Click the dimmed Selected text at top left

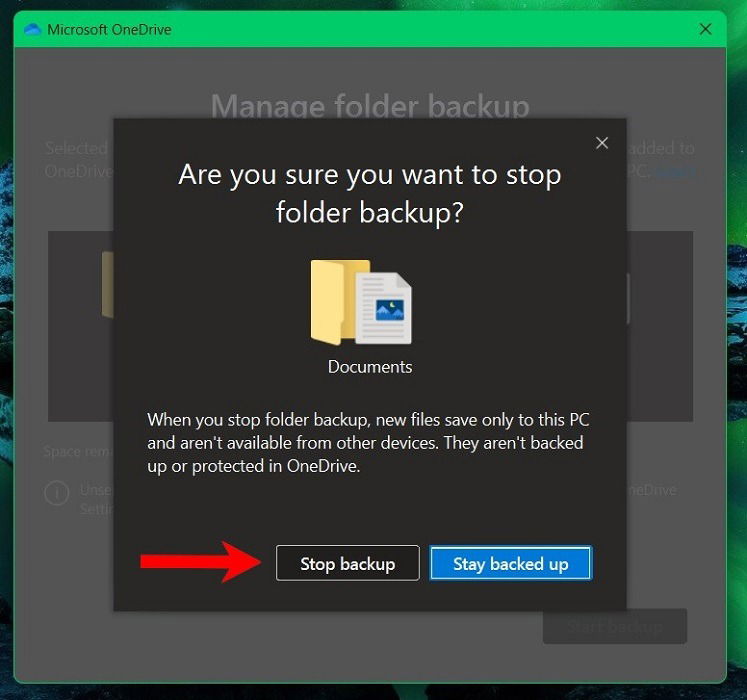[x=76, y=148]
